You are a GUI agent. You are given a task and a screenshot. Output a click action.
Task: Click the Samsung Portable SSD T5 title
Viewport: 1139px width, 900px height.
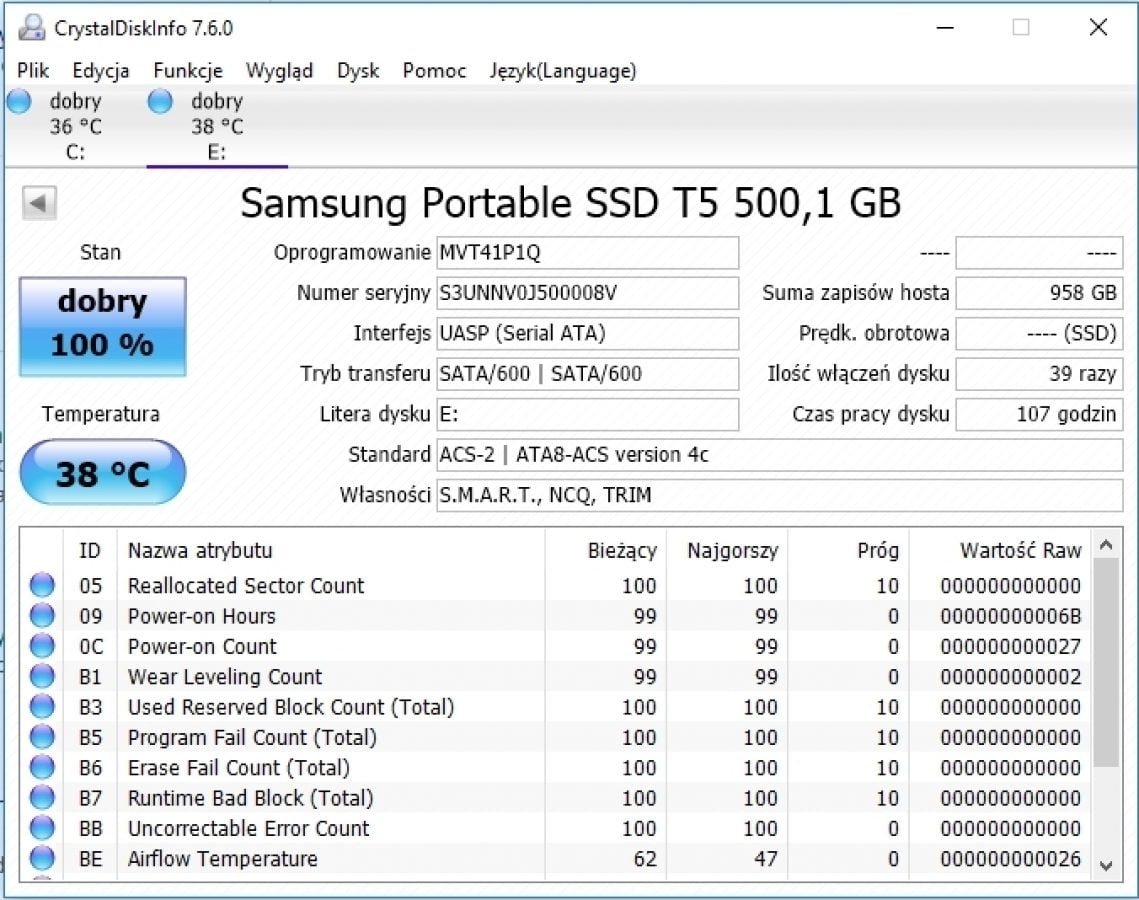coord(571,203)
